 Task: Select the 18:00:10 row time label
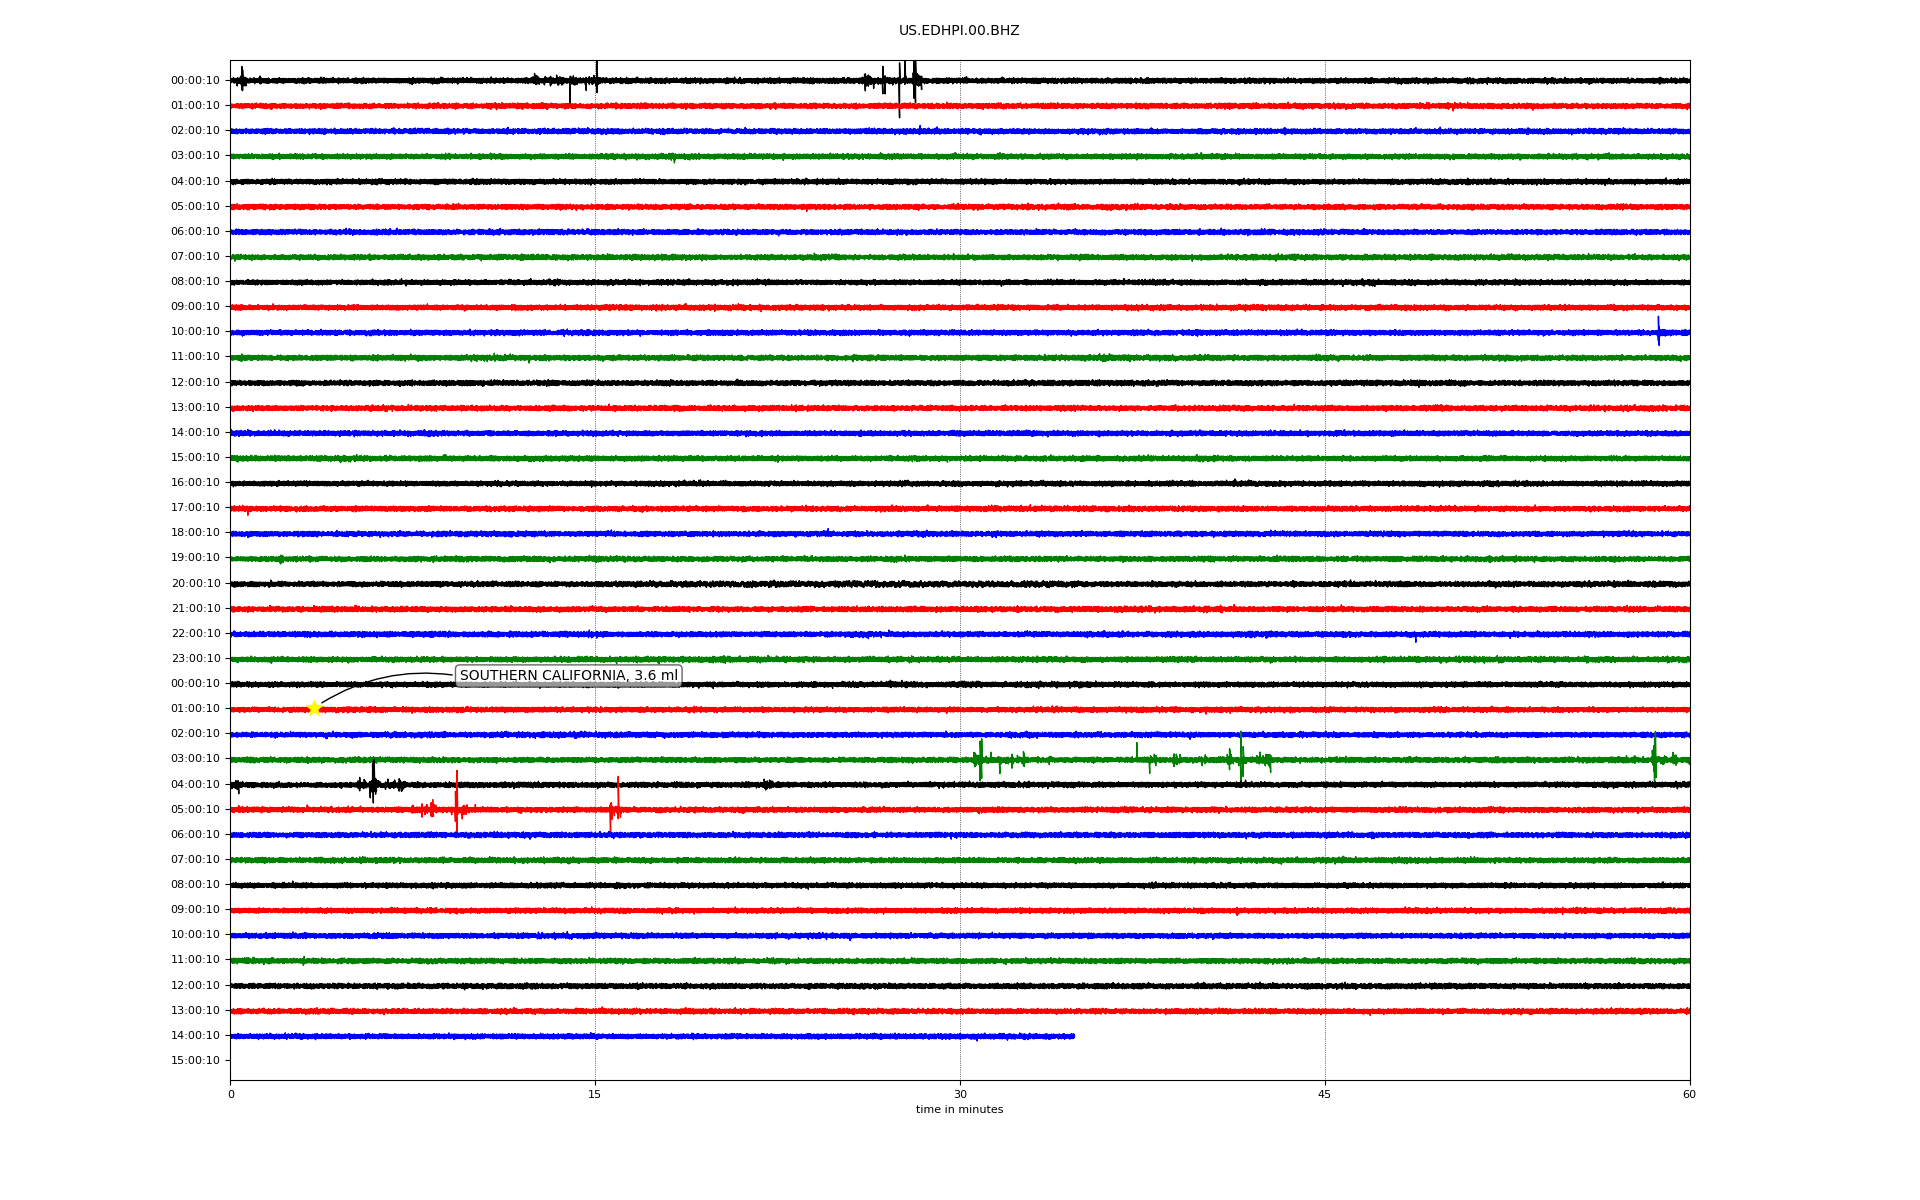click(x=195, y=533)
